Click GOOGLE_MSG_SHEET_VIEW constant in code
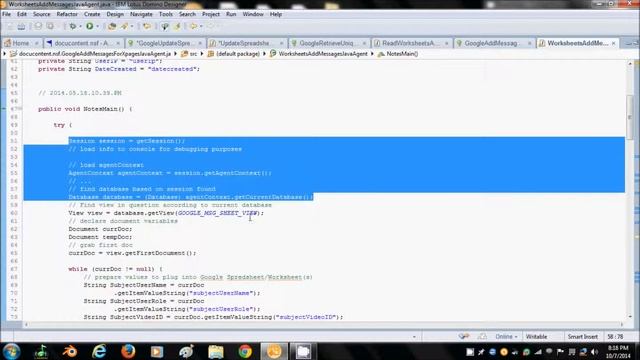The width and height of the screenshot is (640, 360). point(217,213)
